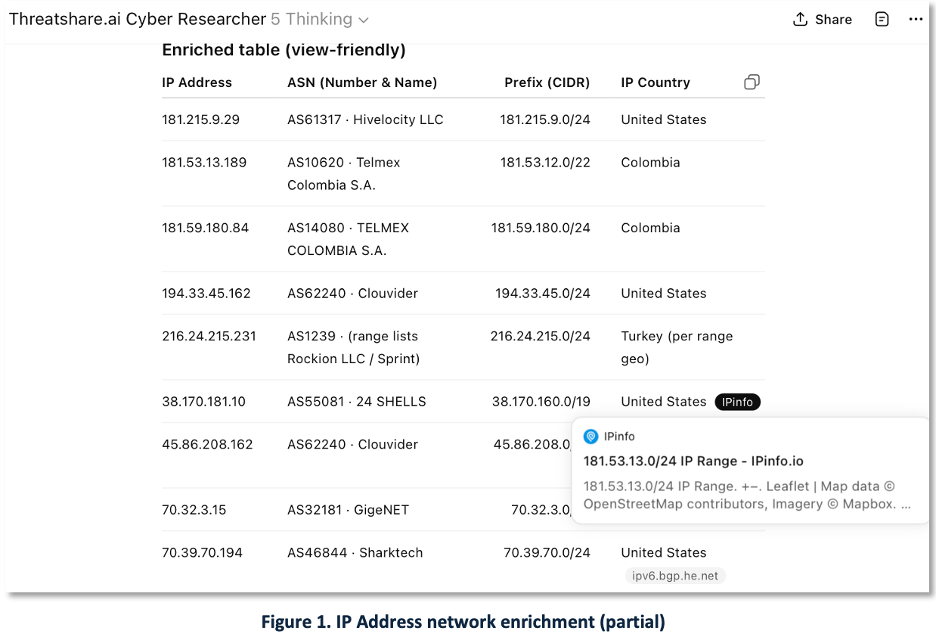Open the ipv6.bgp.he.net source citation

point(674,575)
